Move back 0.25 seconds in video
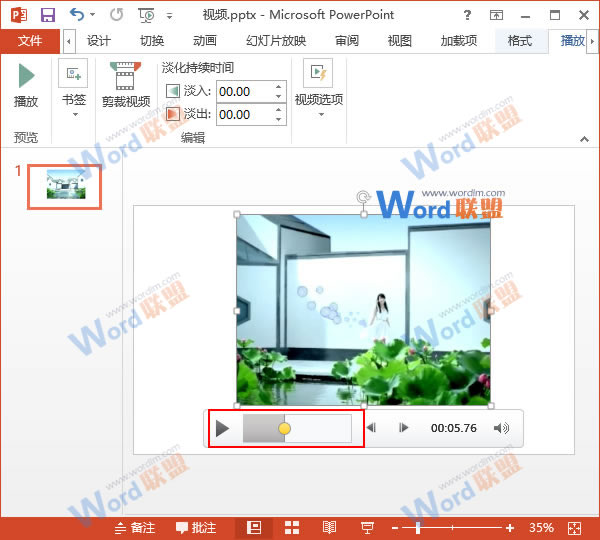600x540 pixels. [371, 428]
